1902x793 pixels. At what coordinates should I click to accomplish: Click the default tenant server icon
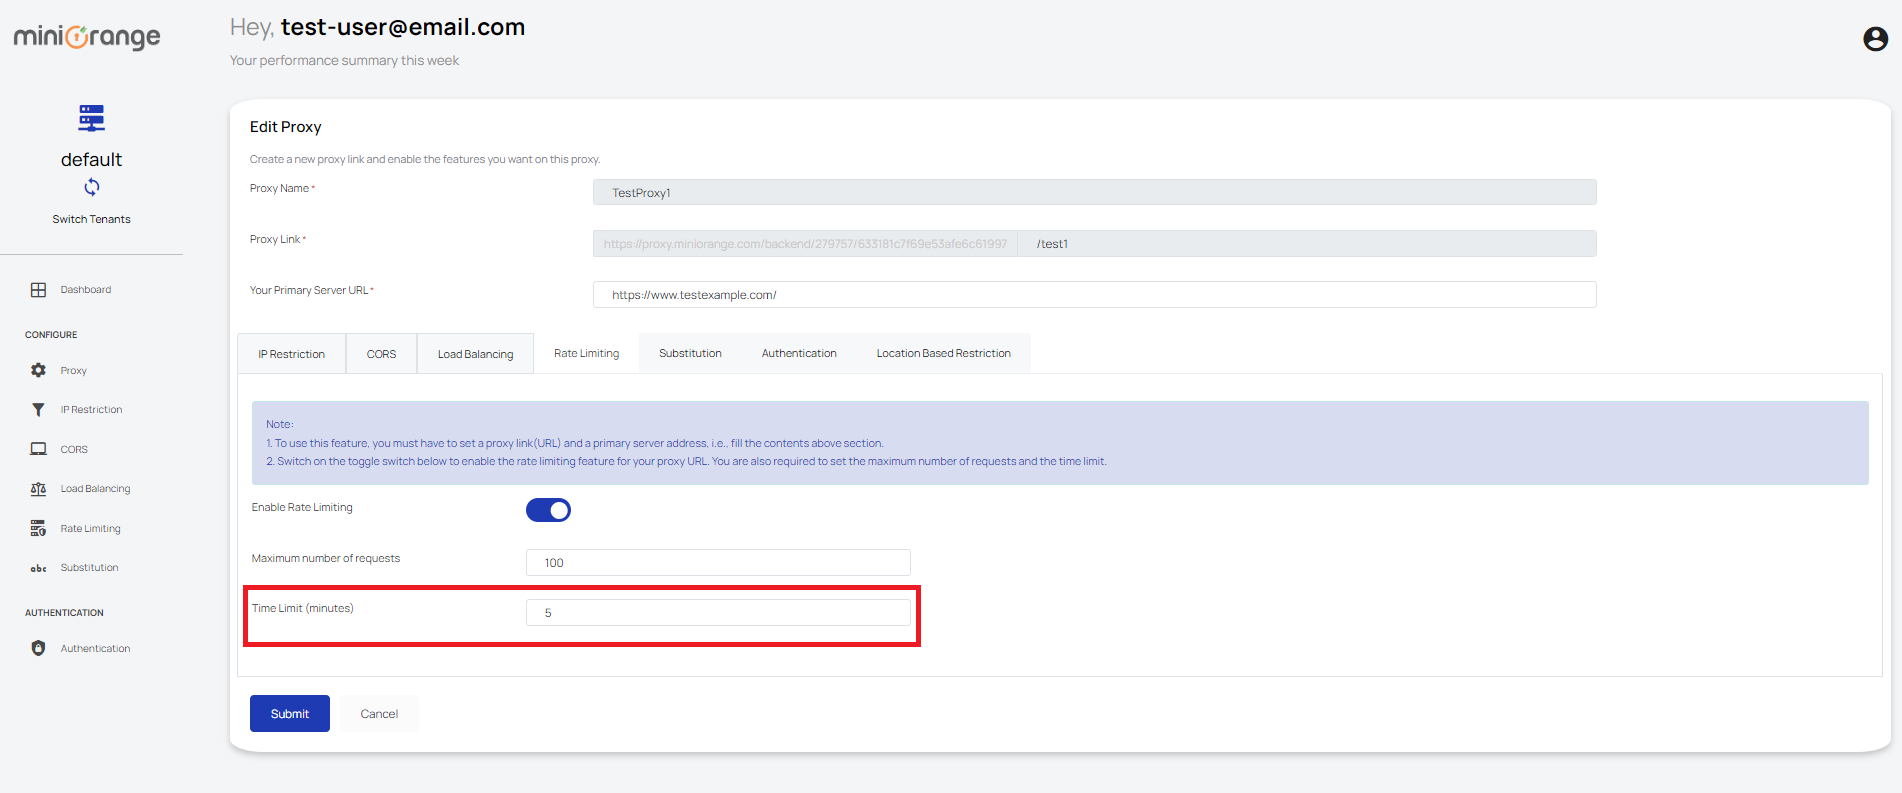pyautogui.click(x=92, y=118)
